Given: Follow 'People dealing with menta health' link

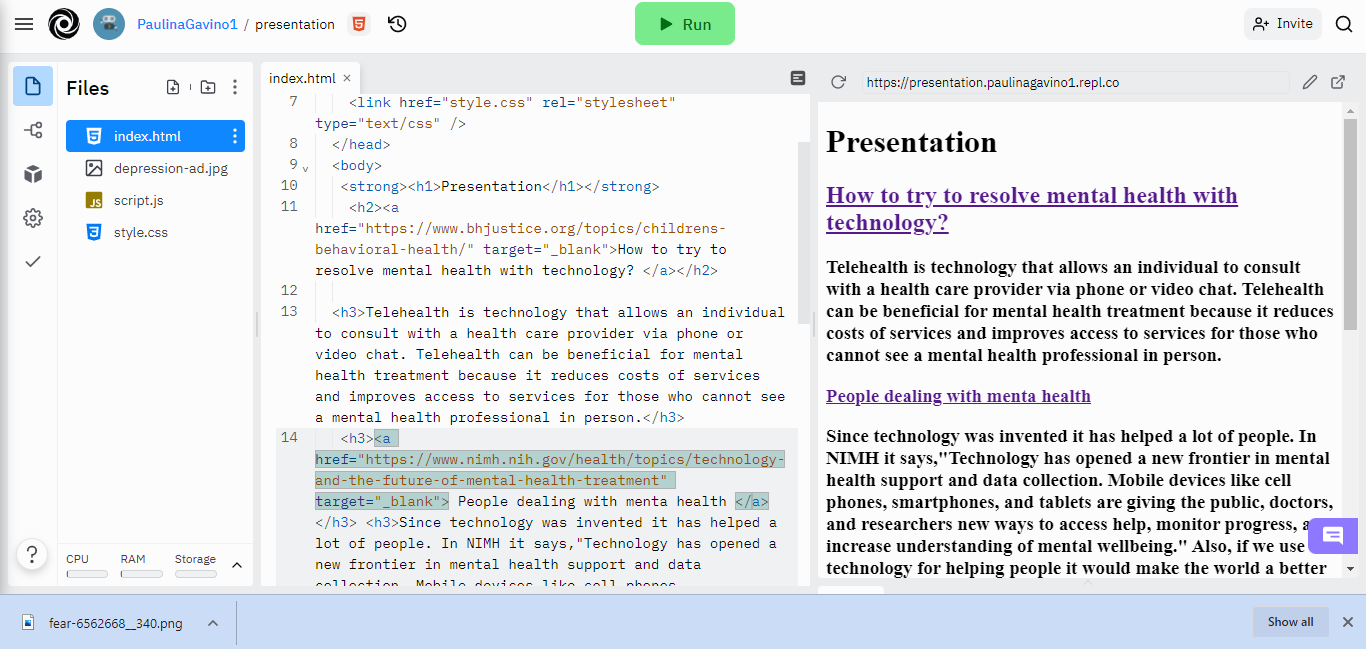Looking at the screenshot, I should click(958, 396).
